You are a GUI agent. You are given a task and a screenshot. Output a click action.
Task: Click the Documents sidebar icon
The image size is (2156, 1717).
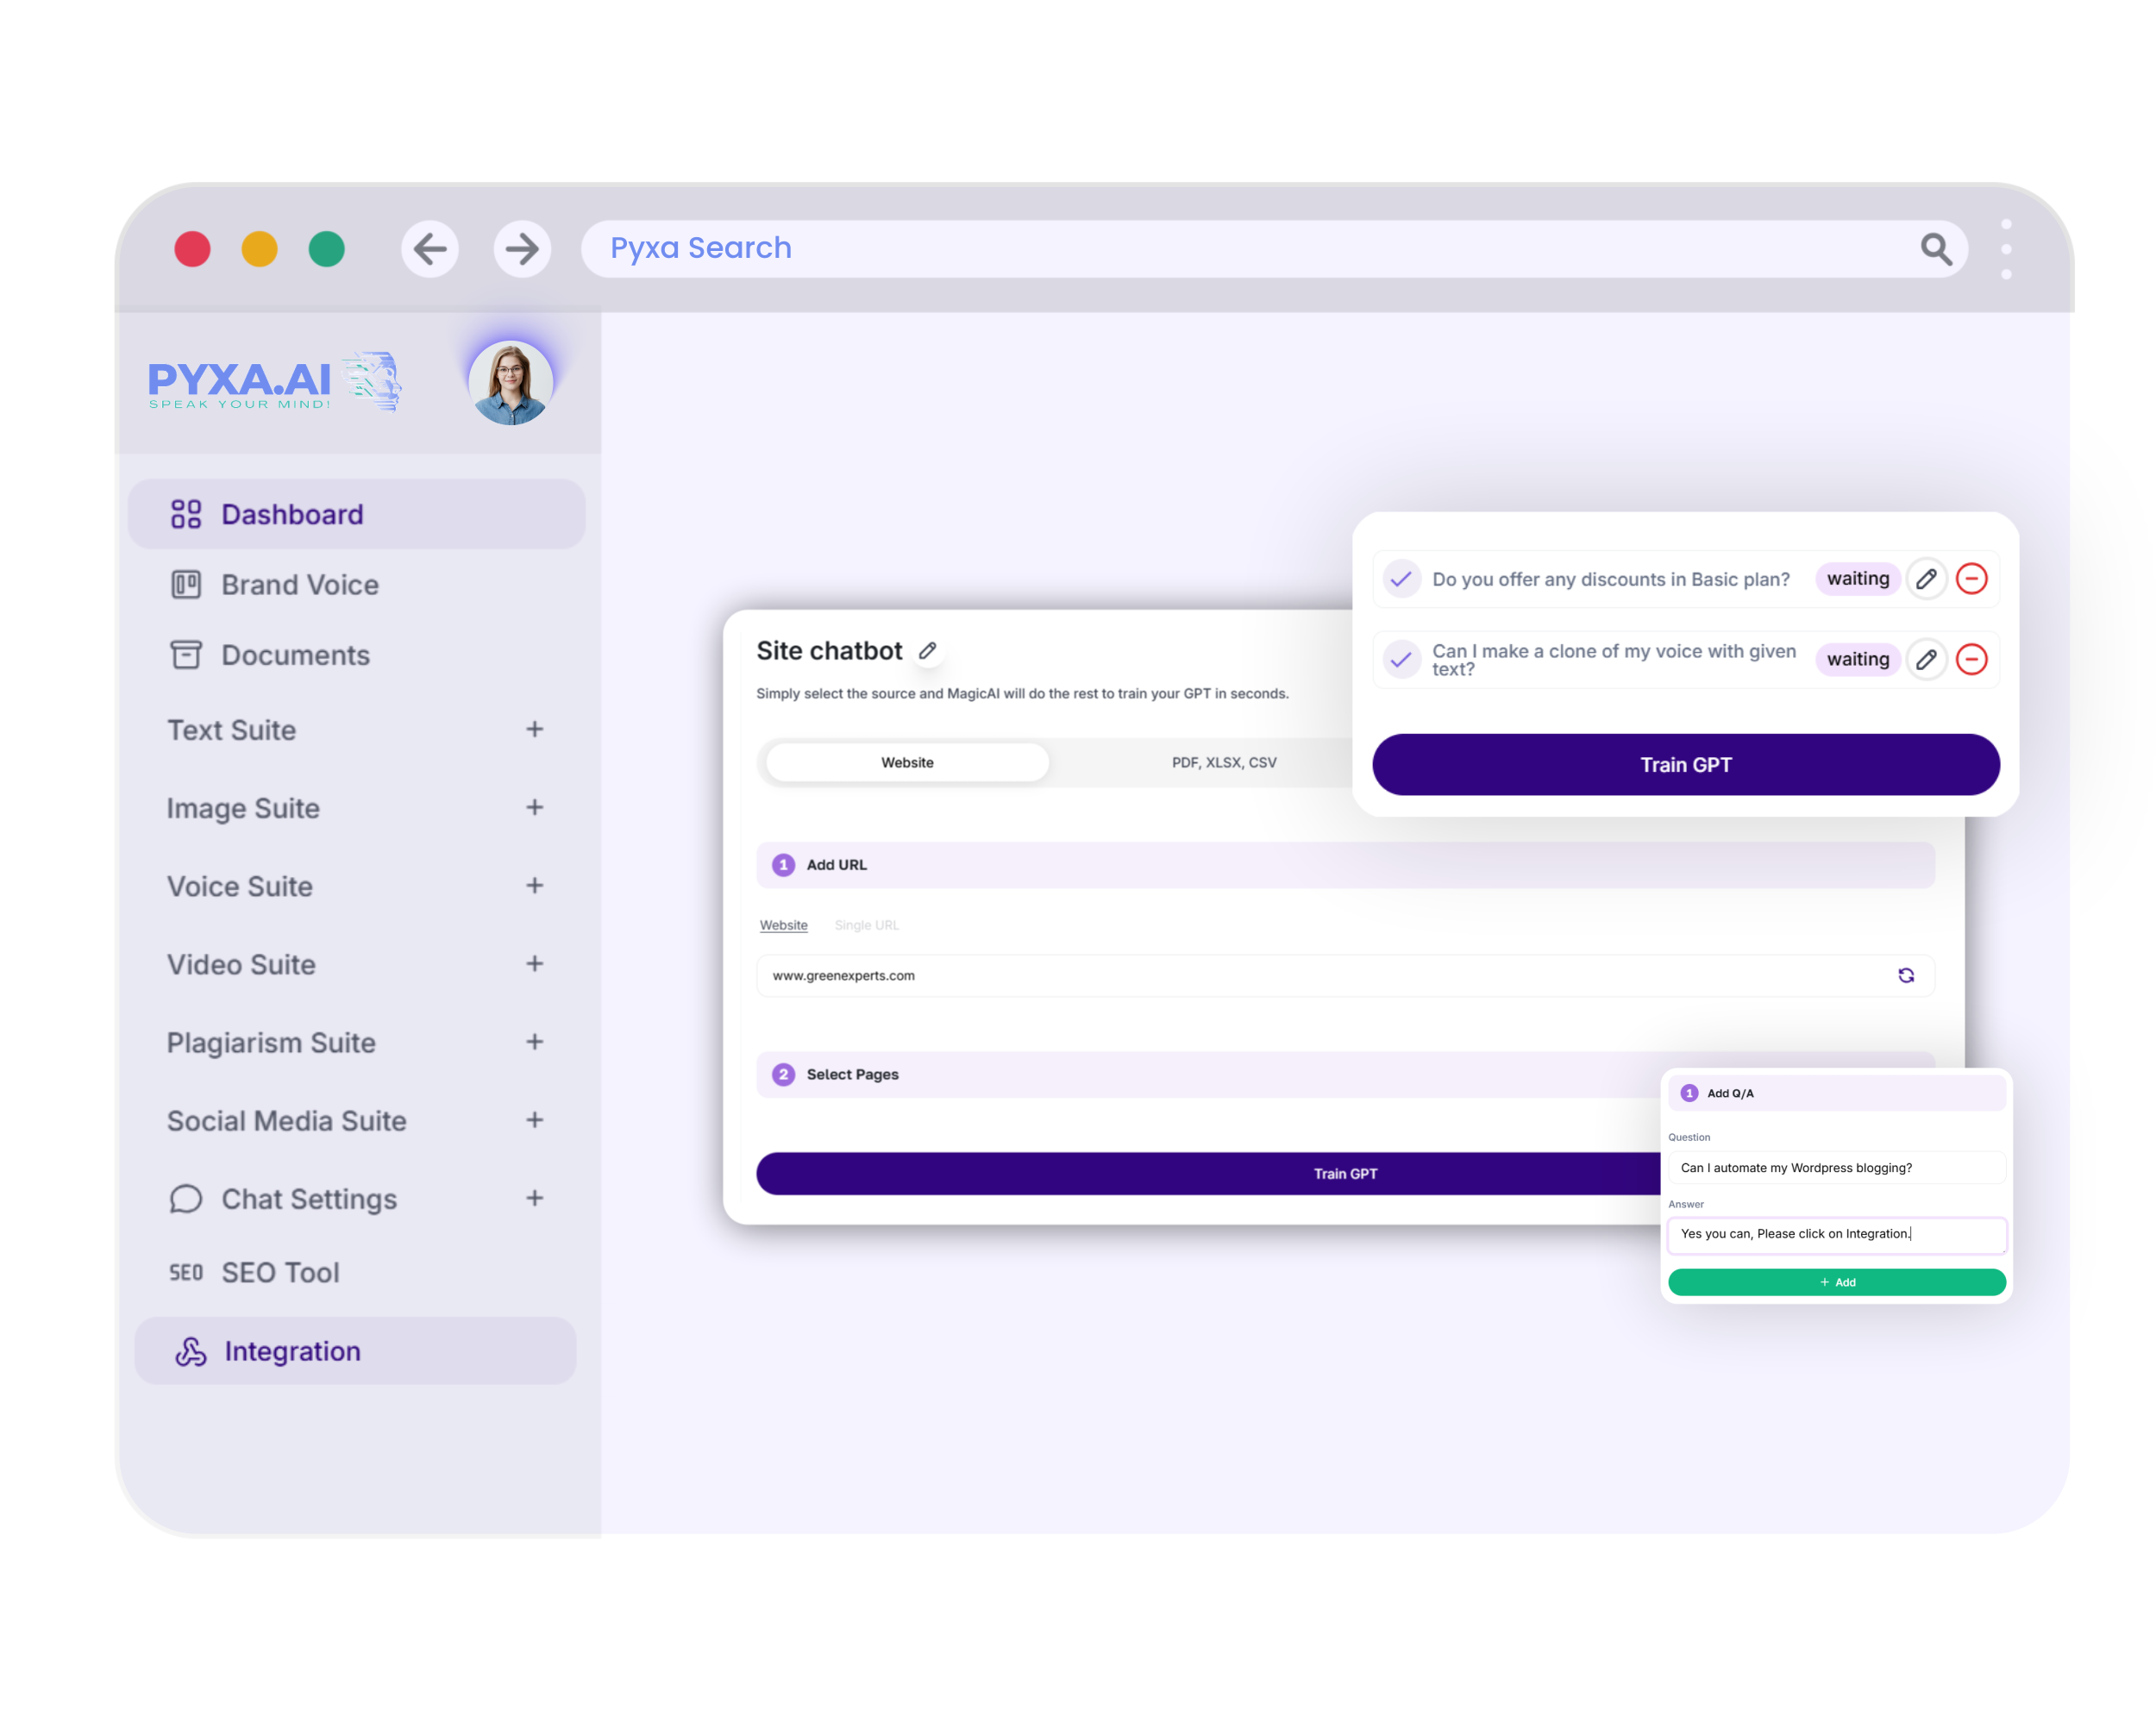[x=184, y=655]
